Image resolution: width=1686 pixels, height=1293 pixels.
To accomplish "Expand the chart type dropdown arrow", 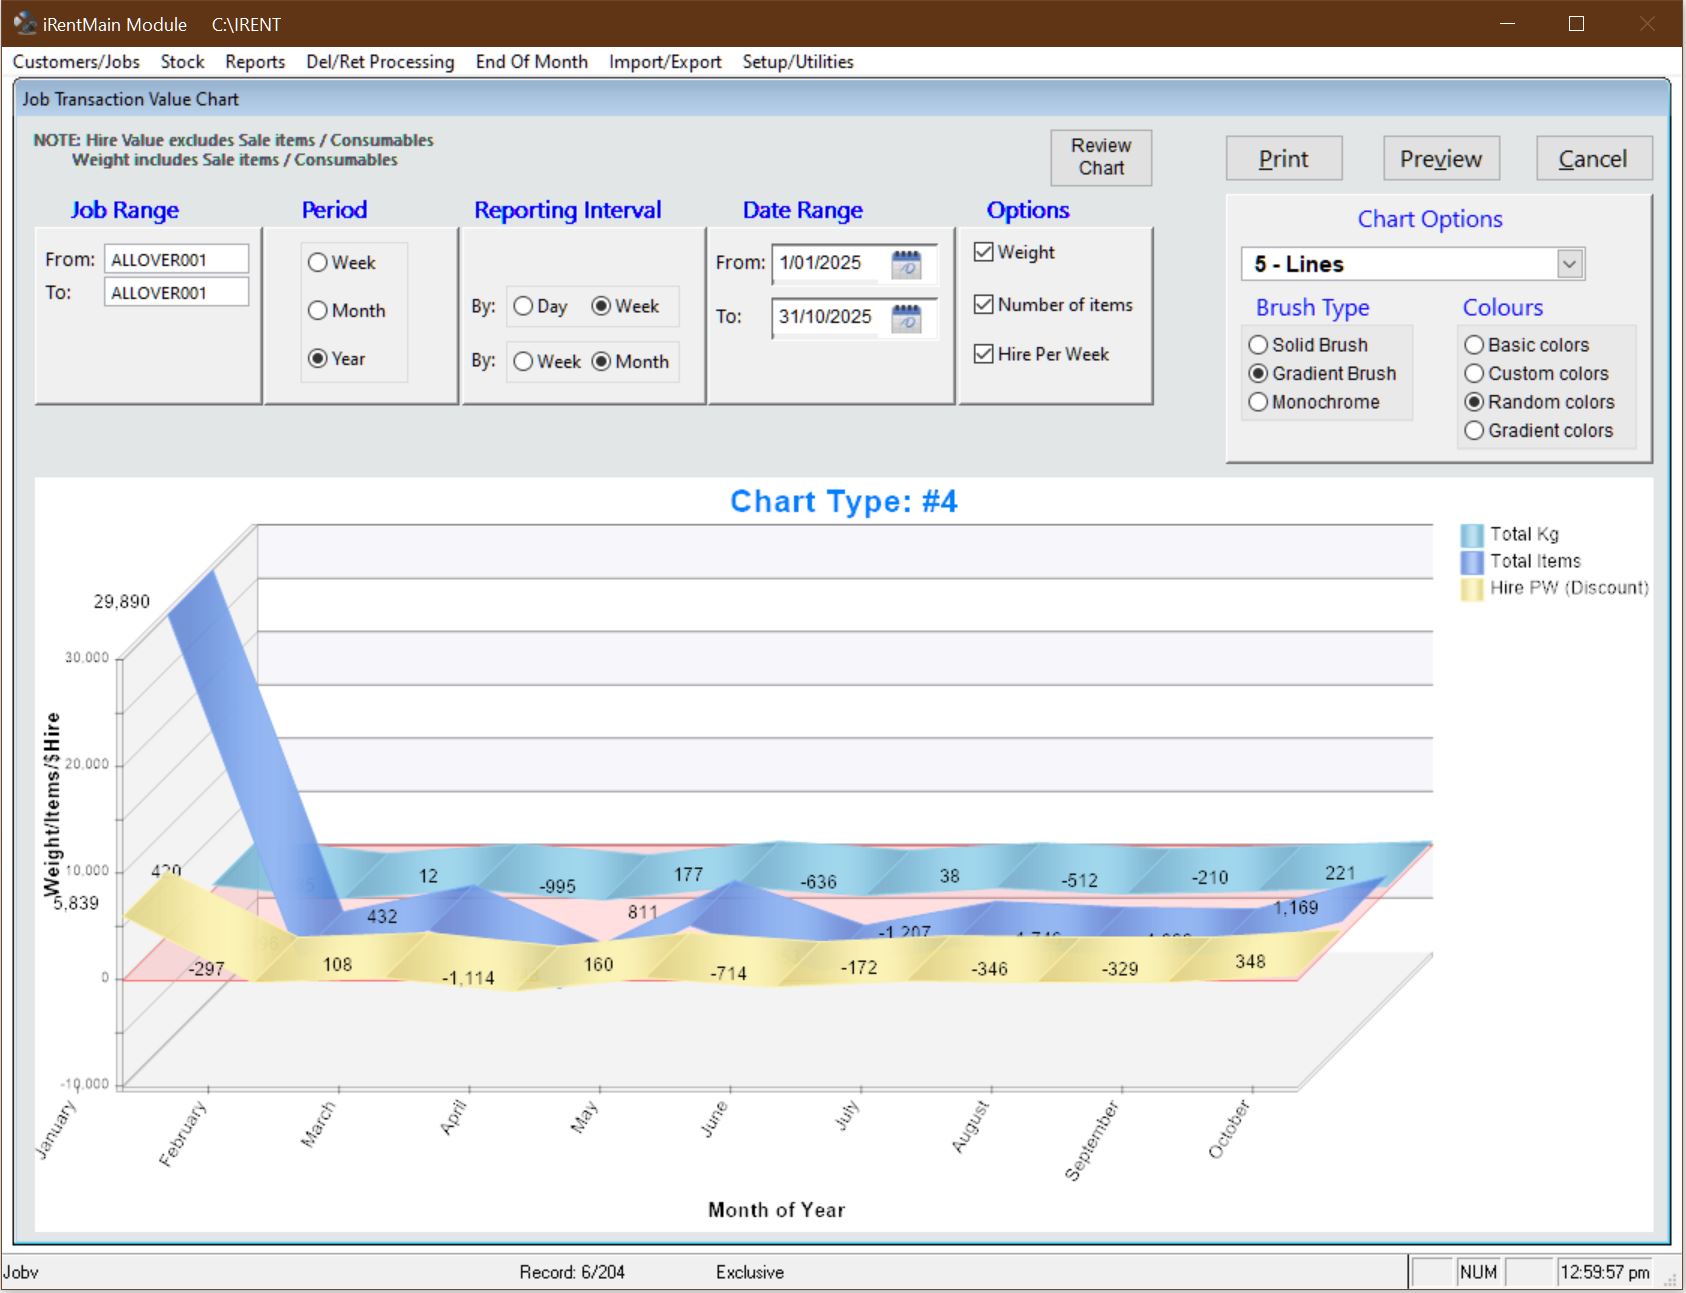I will pos(1570,264).
